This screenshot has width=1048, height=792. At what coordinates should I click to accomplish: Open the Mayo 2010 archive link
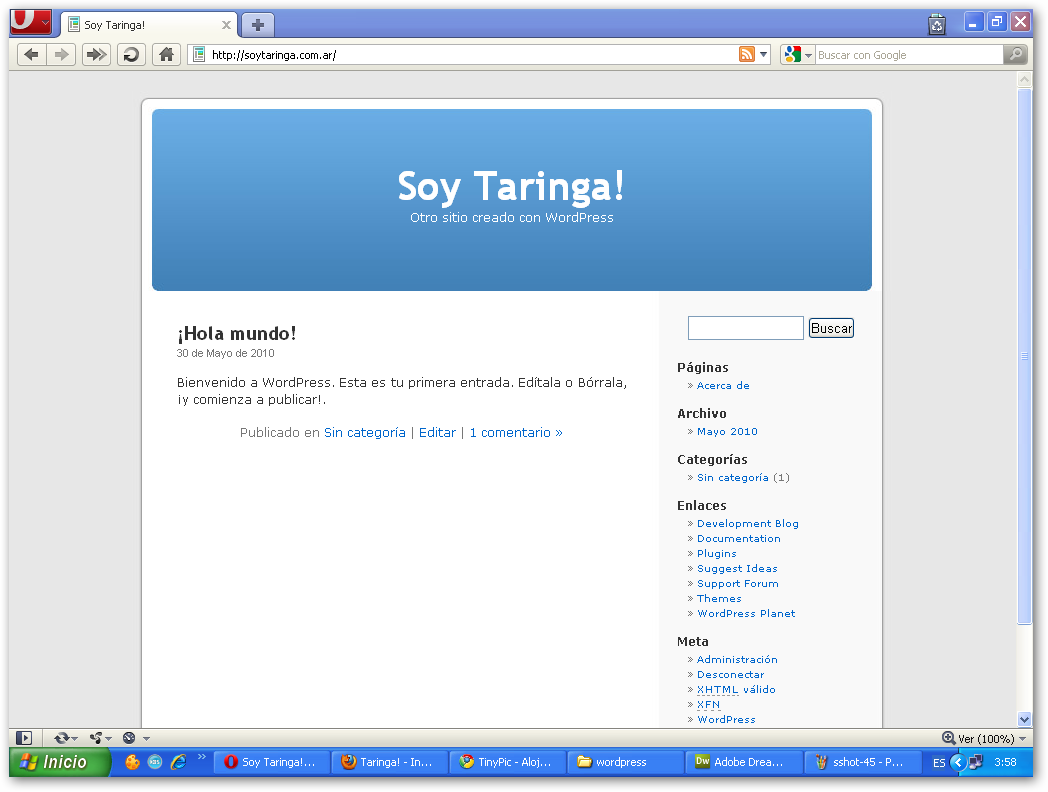[727, 432]
